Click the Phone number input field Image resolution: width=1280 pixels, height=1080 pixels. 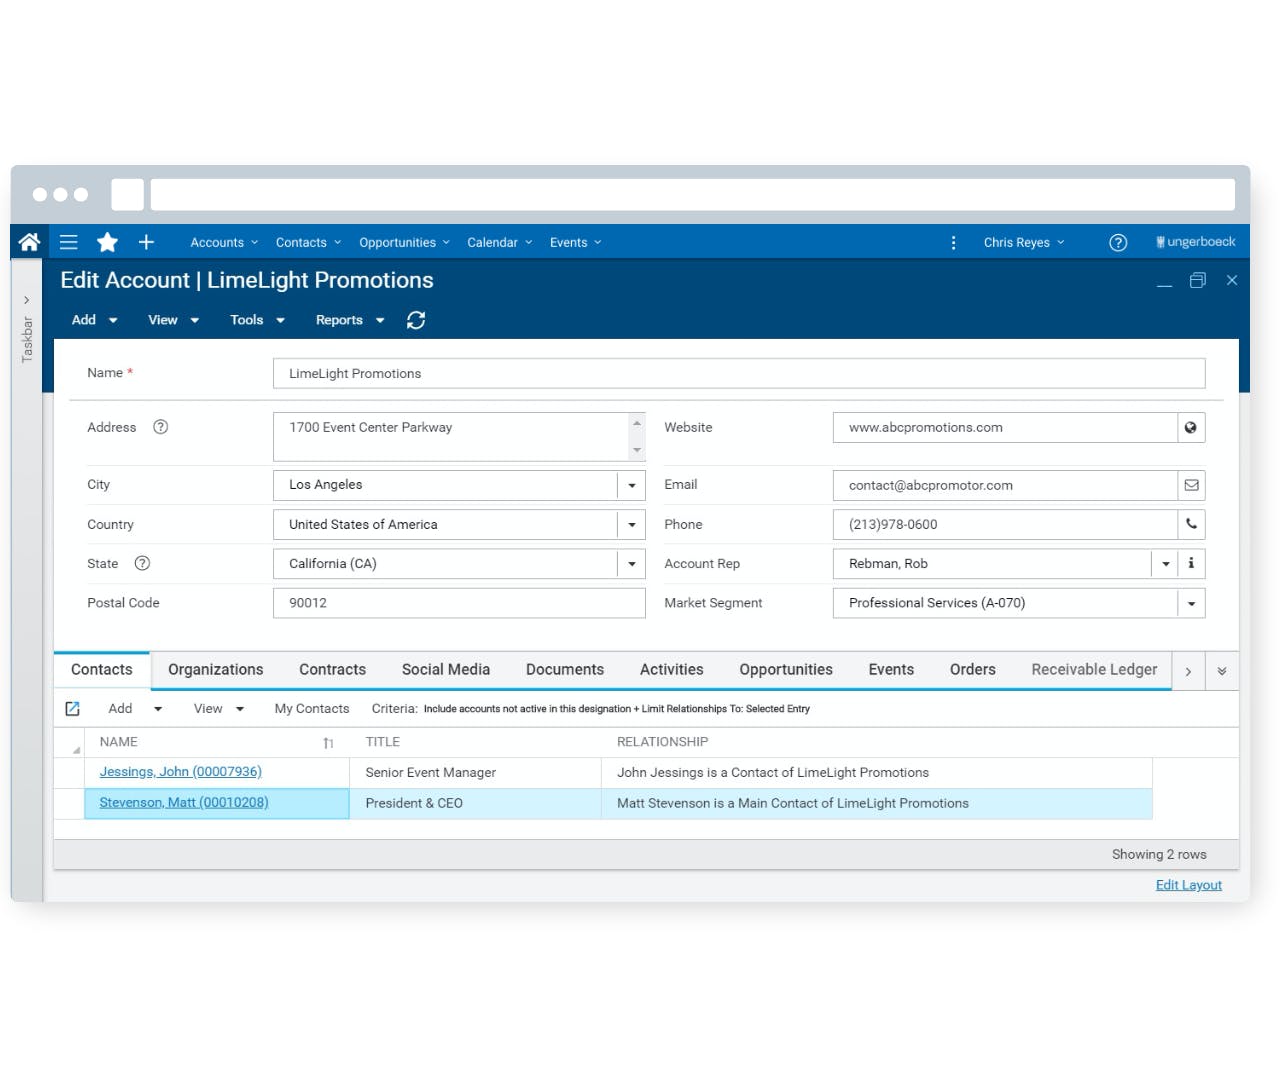click(1005, 524)
